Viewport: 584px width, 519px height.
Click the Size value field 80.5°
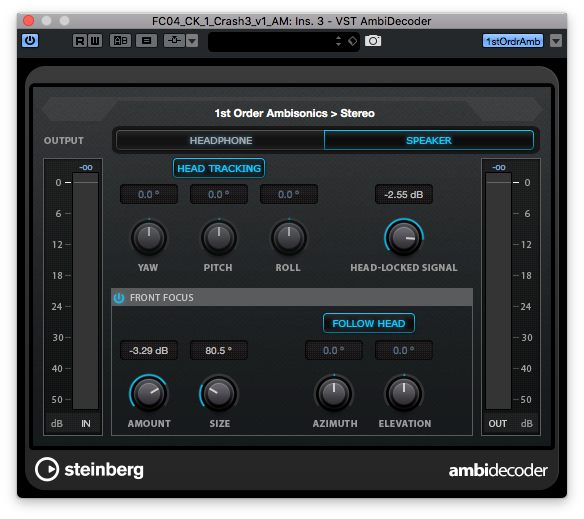[219, 350]
